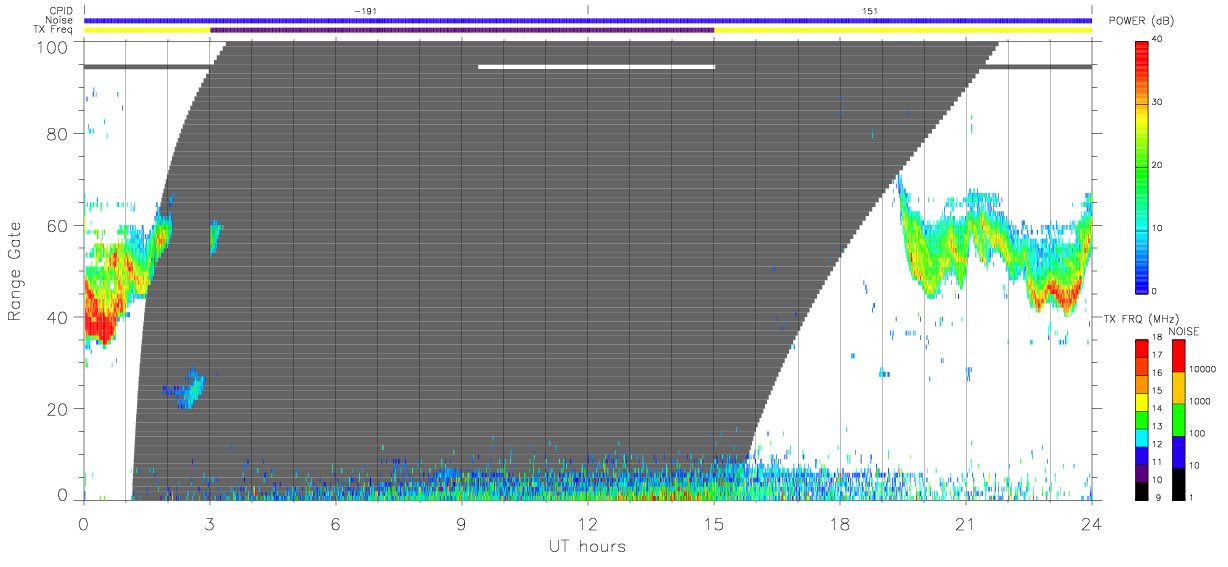Image resolution: width=1228 pixels, height=567 pixels.
Task: Click the 30 label on POWER colorbar
Action: (x=1157, y=102)
